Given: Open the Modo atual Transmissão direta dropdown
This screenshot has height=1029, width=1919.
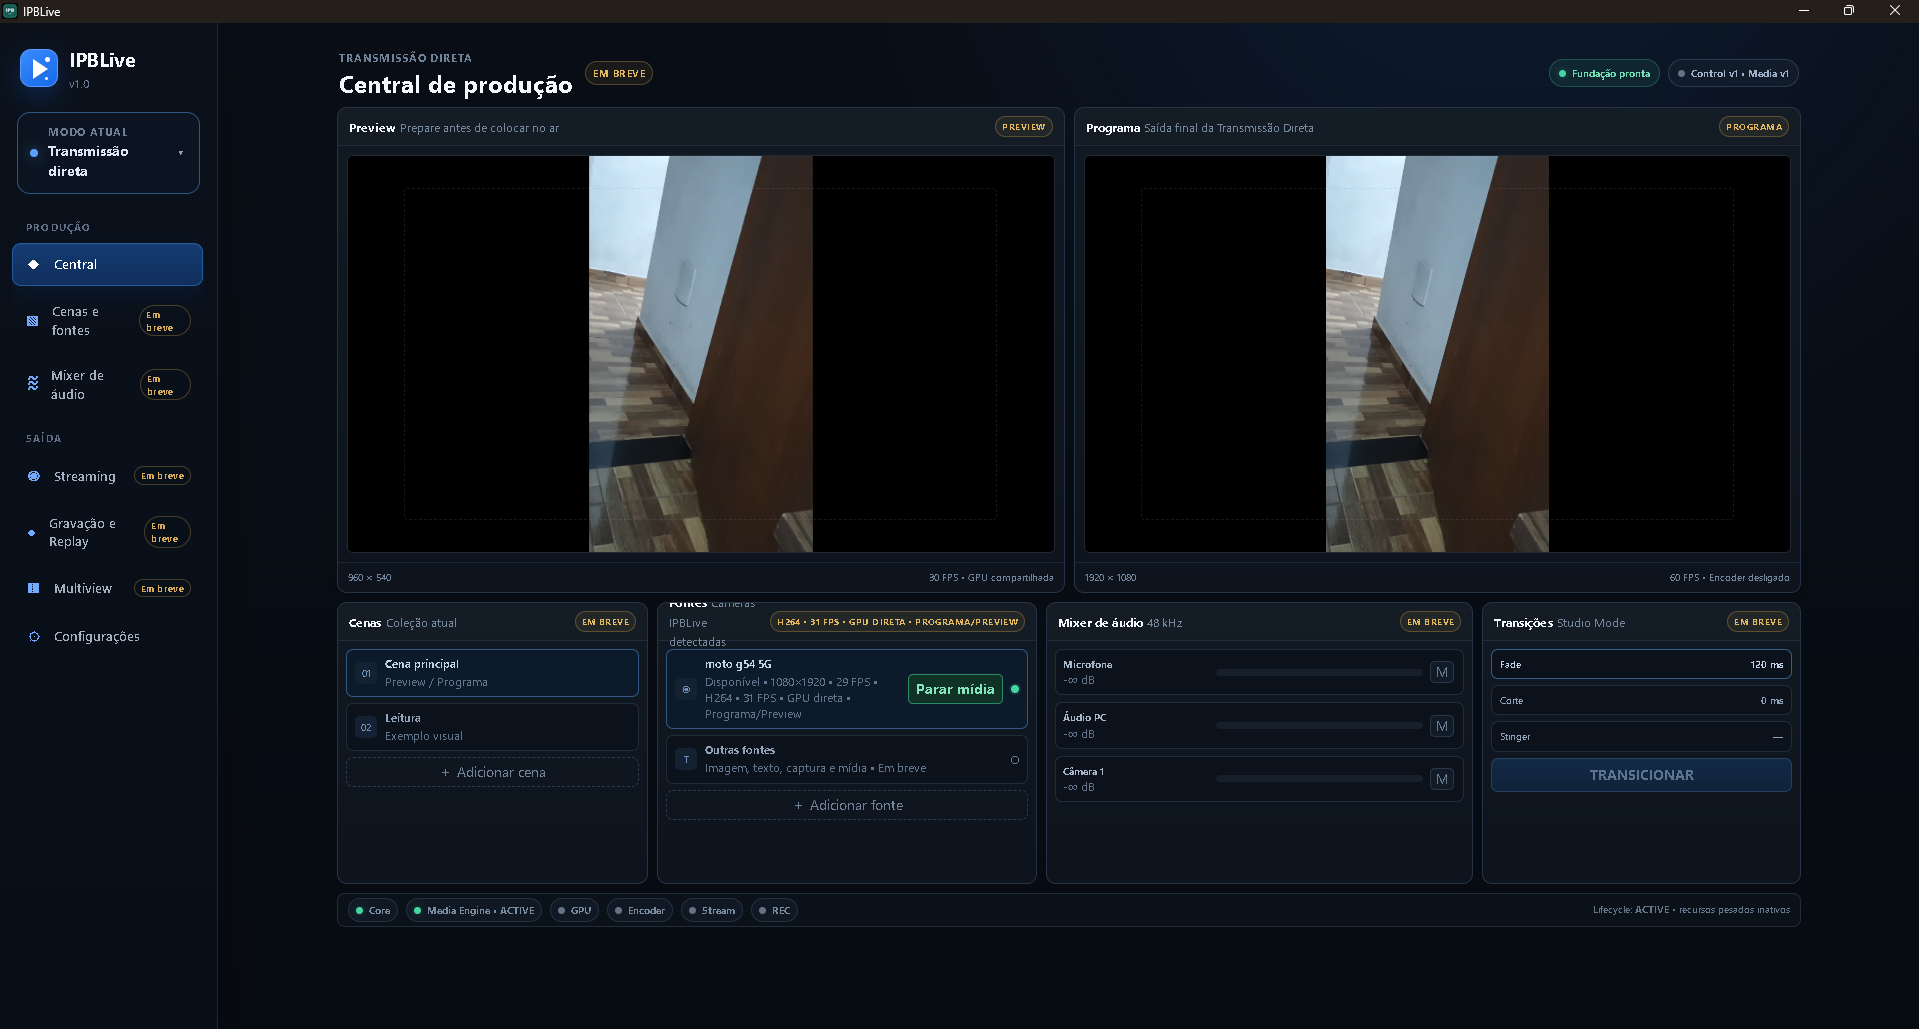Looking at the screenshot, I should pyautogui.click(x=108, y=153).
